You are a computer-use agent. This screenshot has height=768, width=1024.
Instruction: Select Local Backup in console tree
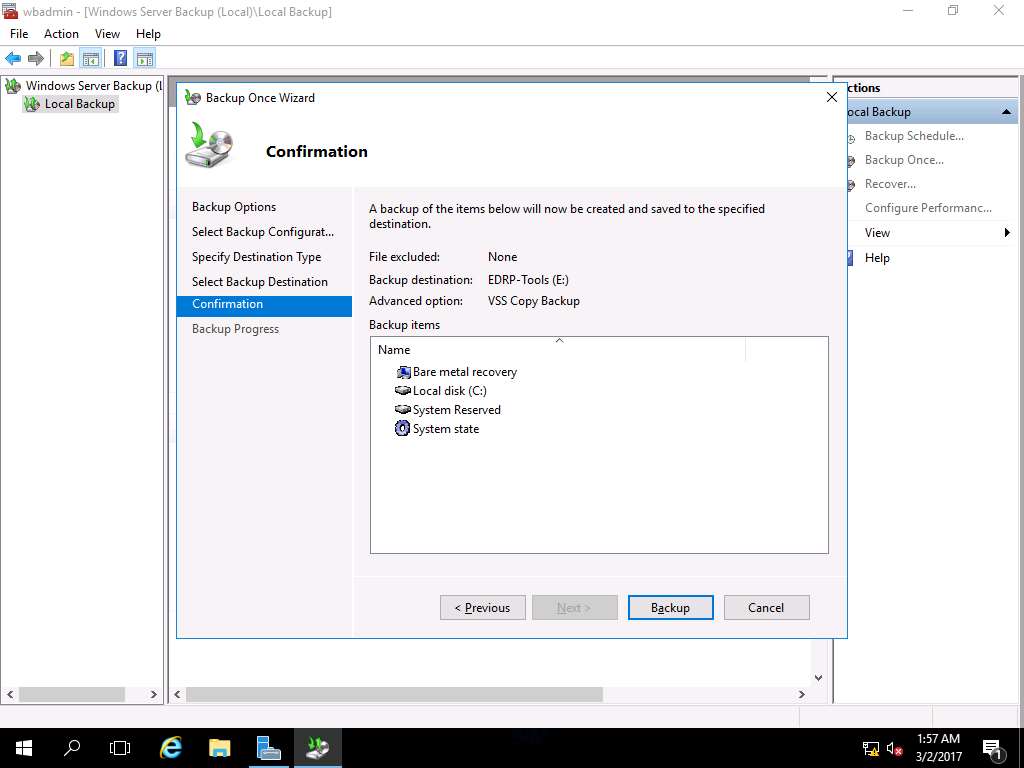click(x=80, y=104)
